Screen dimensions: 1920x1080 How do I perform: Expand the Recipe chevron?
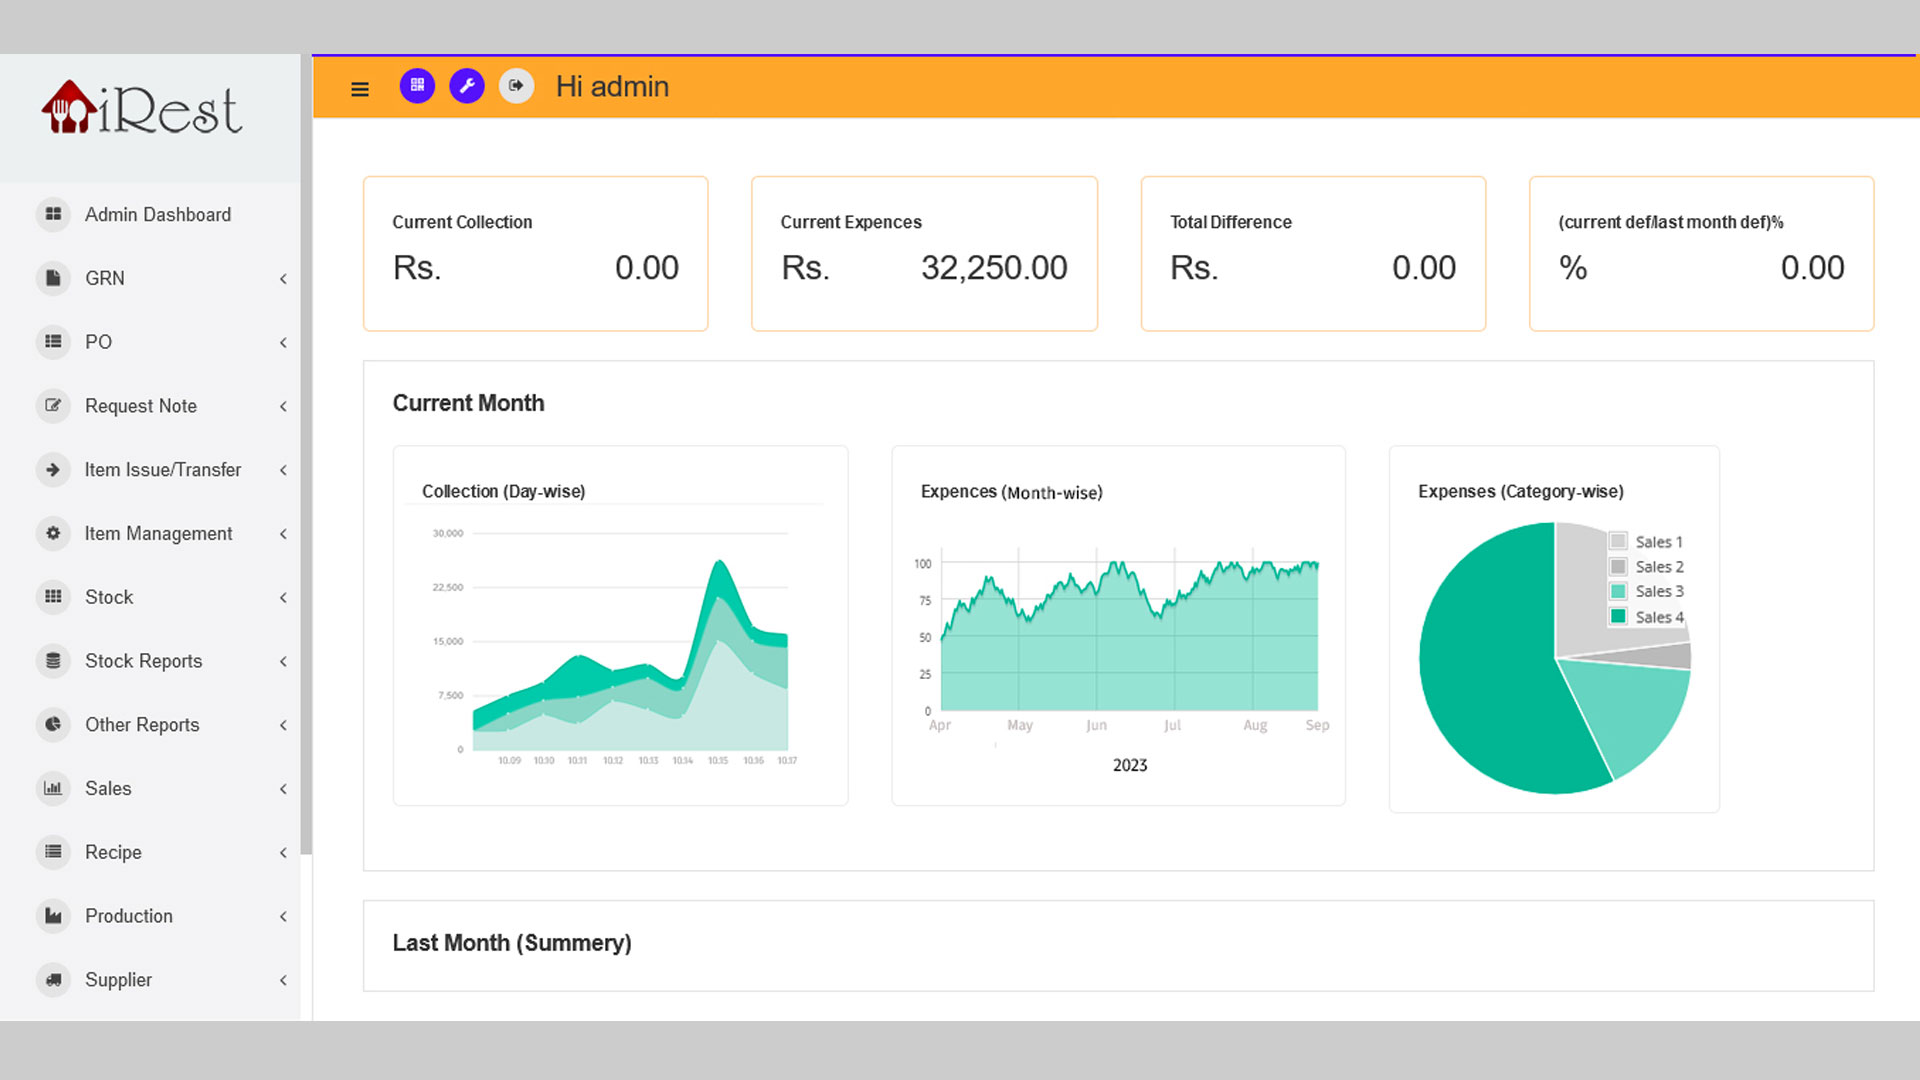click(x=283, y=853)
